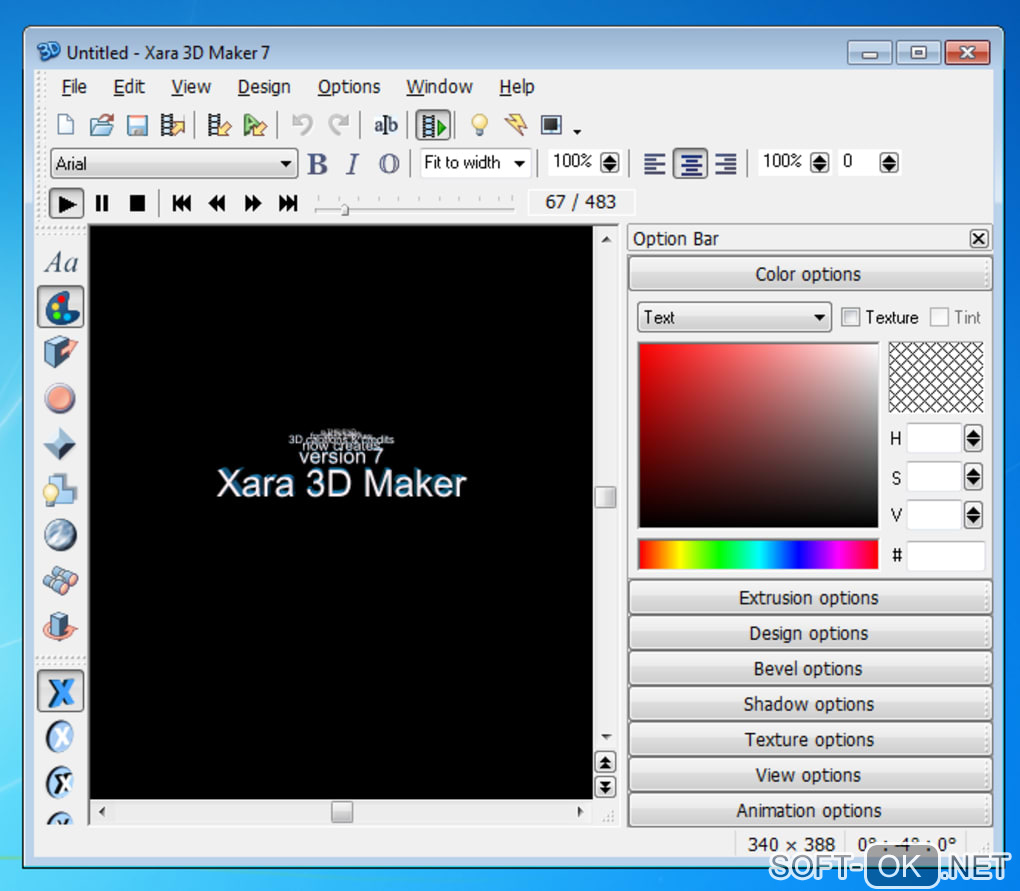Click the Redo arrow
Screen dimensions: 1020x891
point(338,124)
